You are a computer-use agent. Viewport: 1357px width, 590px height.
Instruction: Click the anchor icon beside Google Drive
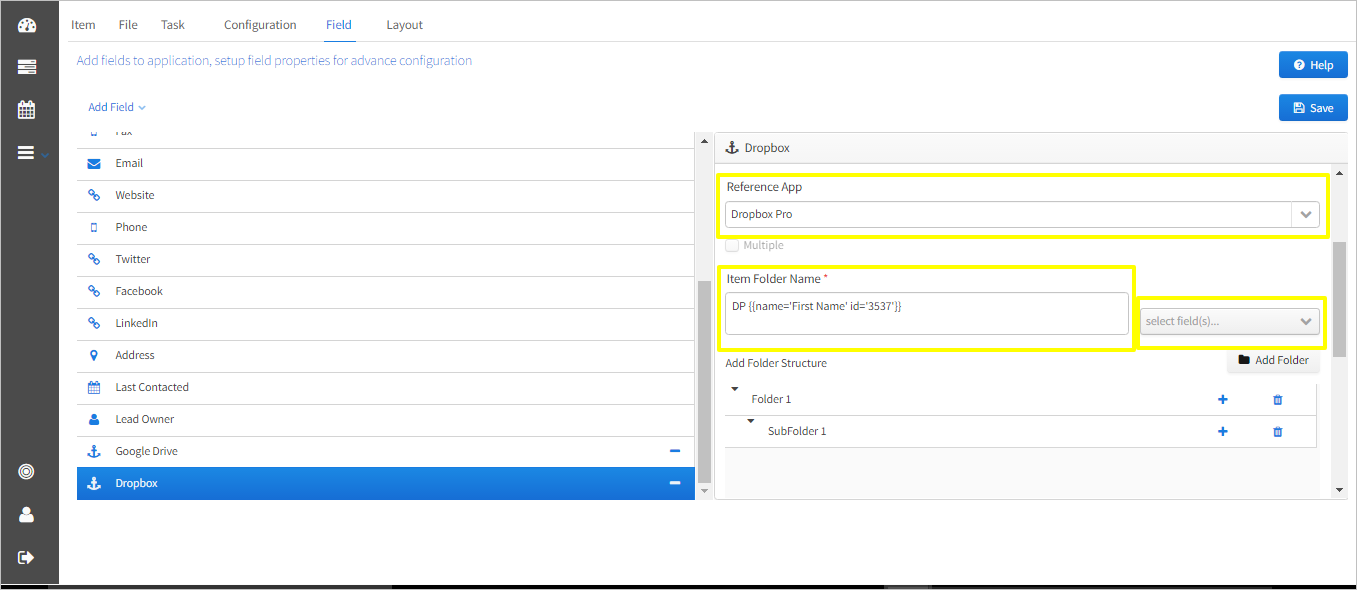point(94,451)
